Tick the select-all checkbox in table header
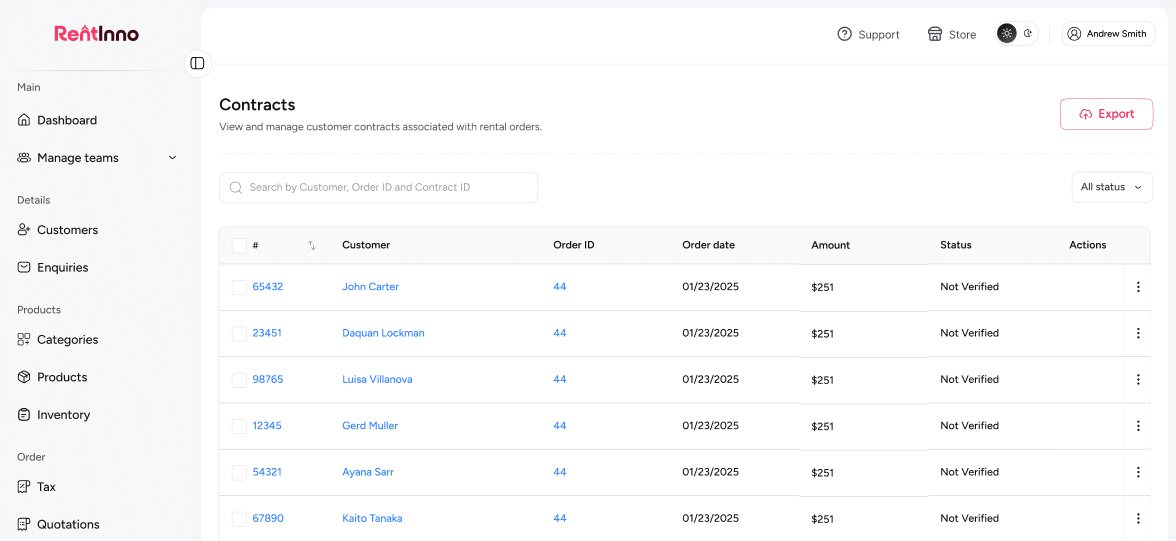Image resolution: width=1176 pixels, height=541 pixels. tap(239, 245)
